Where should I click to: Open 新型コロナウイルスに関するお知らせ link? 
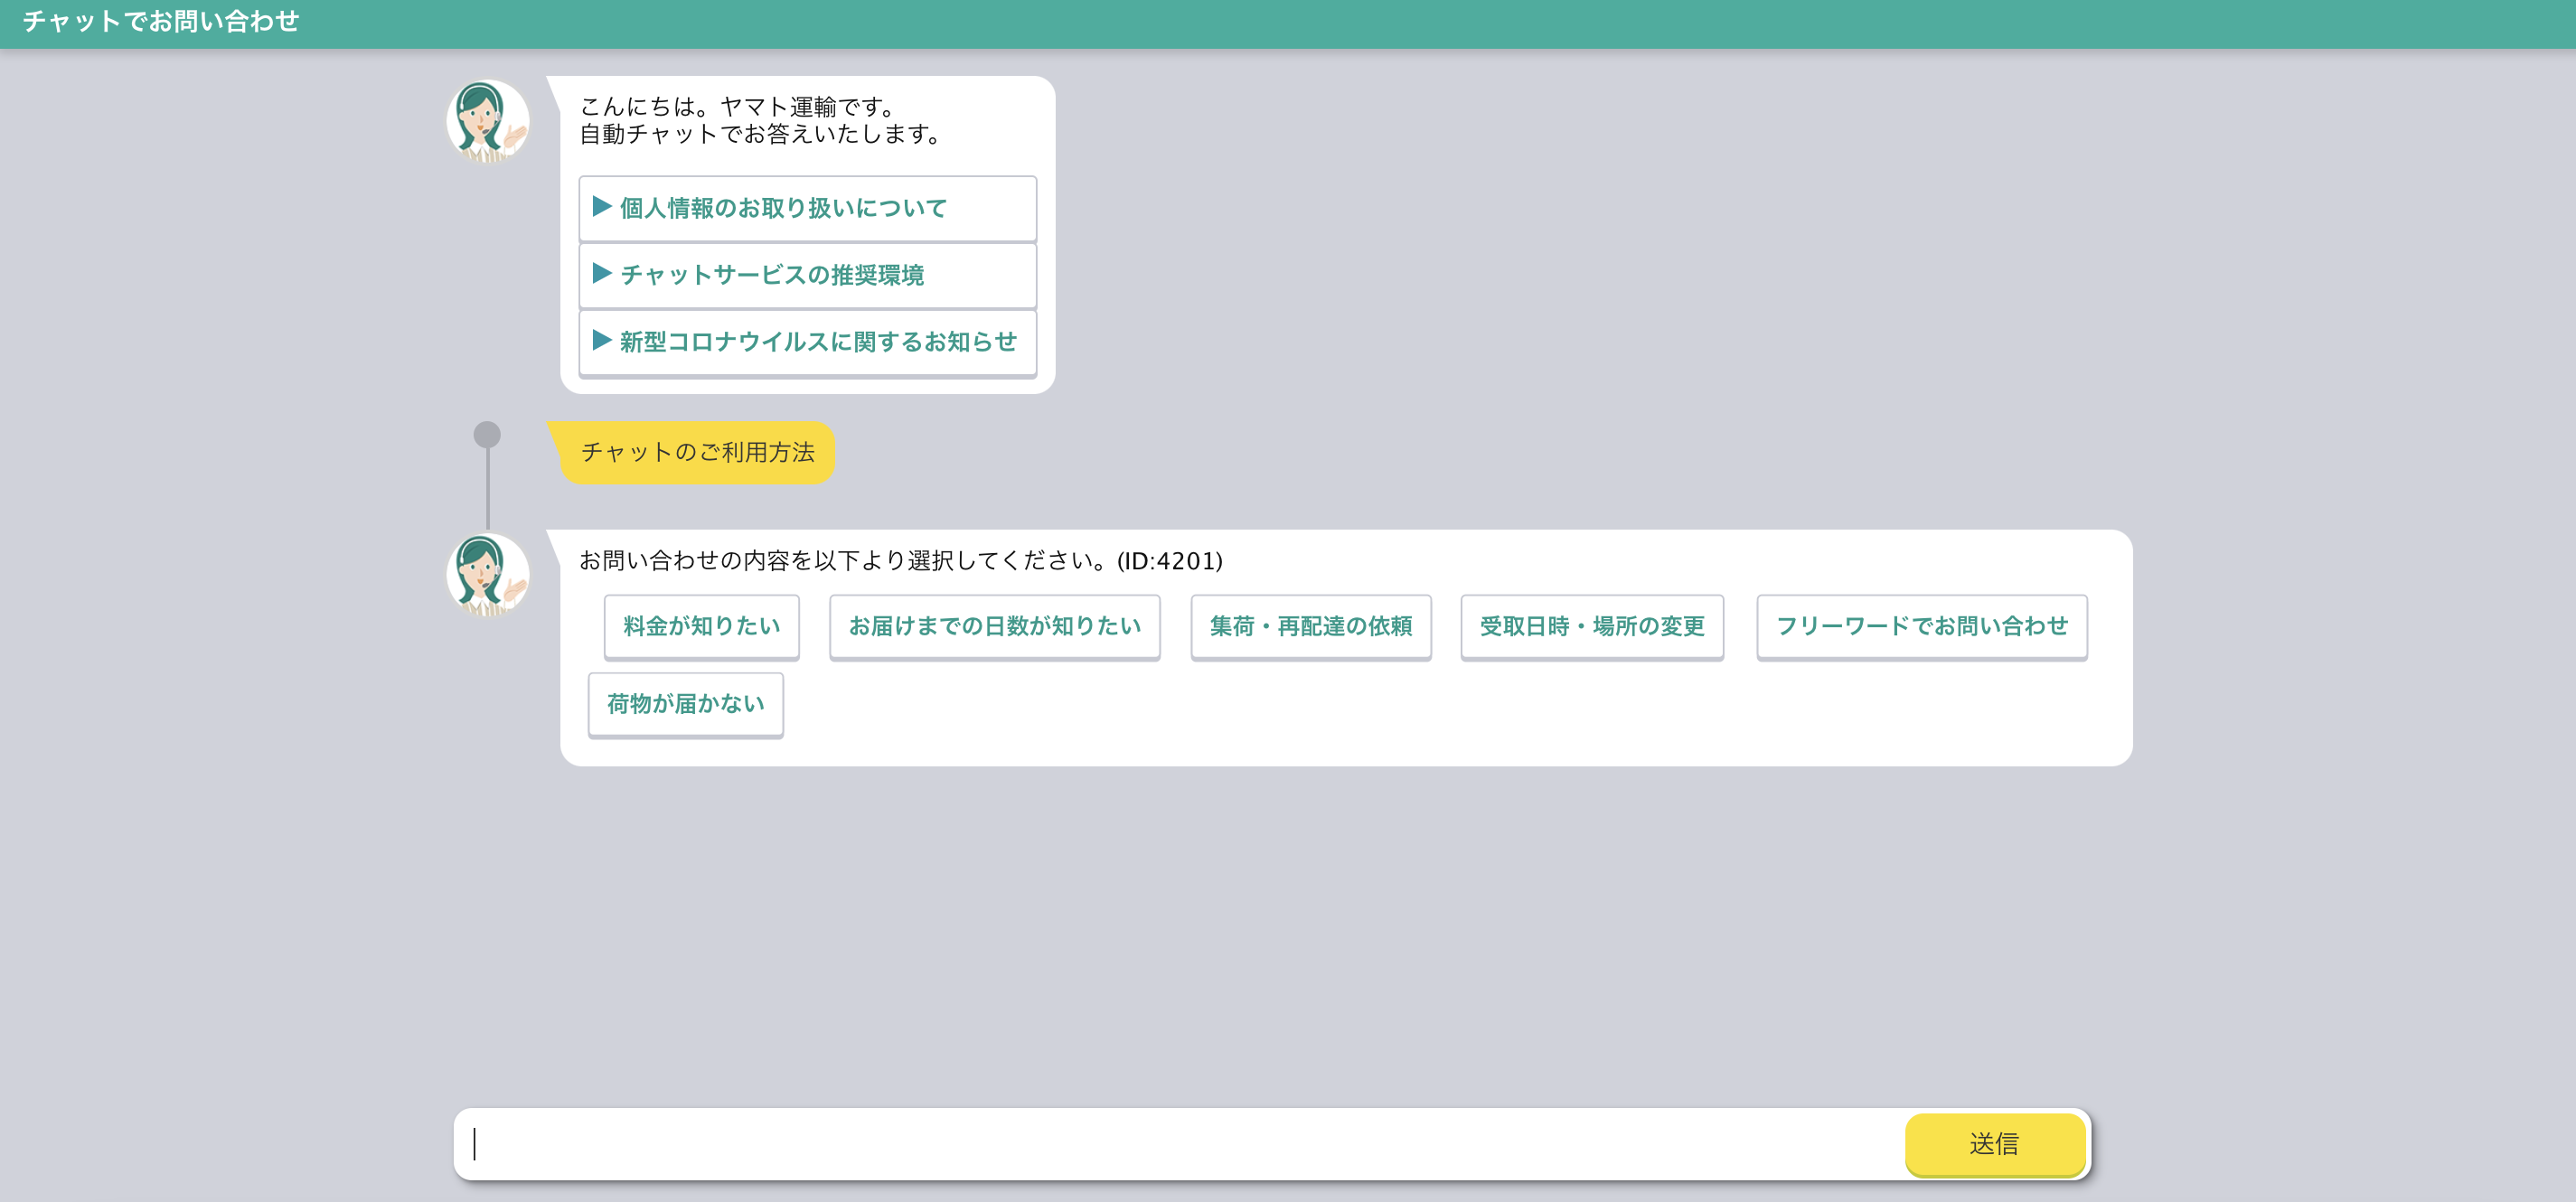point(807,342)
